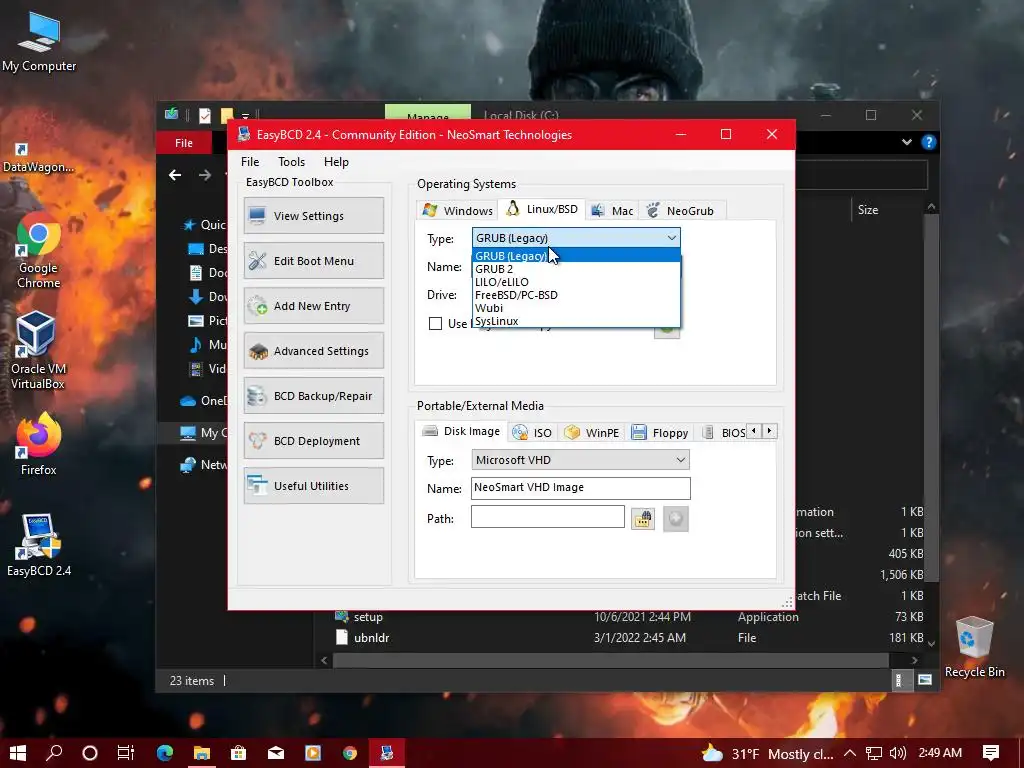Viewport: 1024px width, 768px height.
Task: Open the DataWagon desktop shortcut
Action: click(x=38, y=159)
